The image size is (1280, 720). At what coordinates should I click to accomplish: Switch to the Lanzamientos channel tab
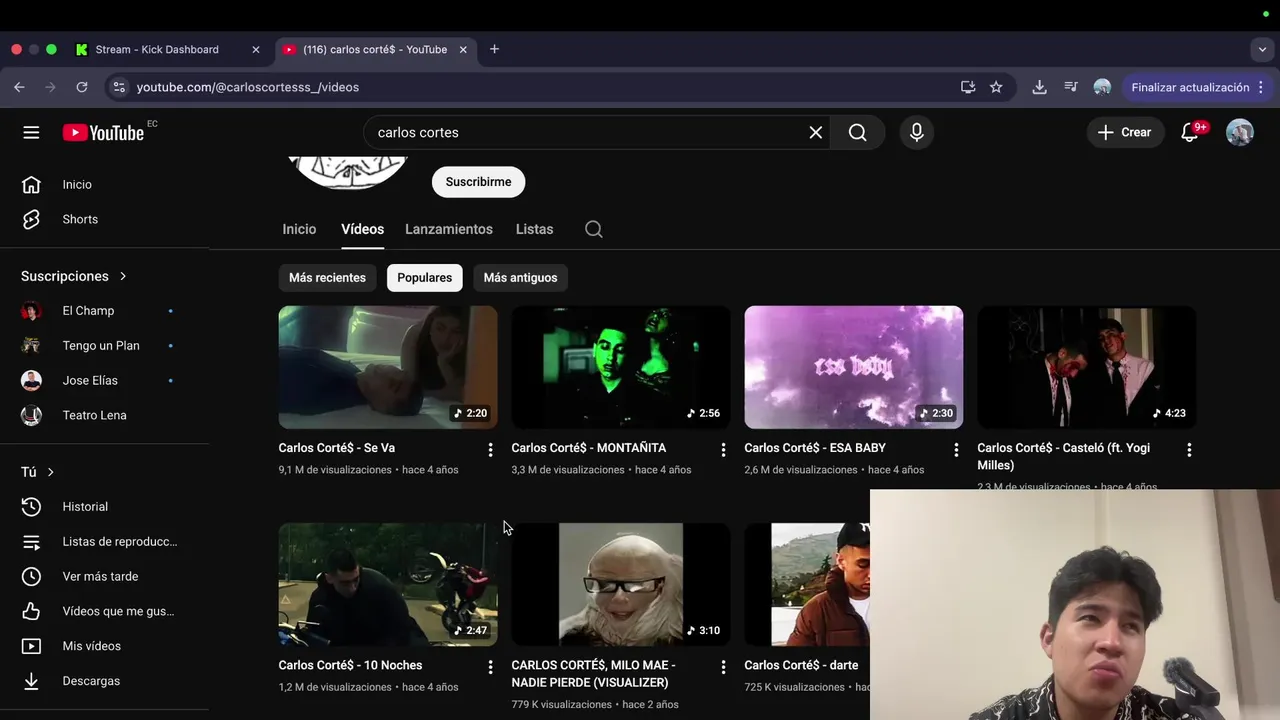pyautogui.click(x=449, y=229)
